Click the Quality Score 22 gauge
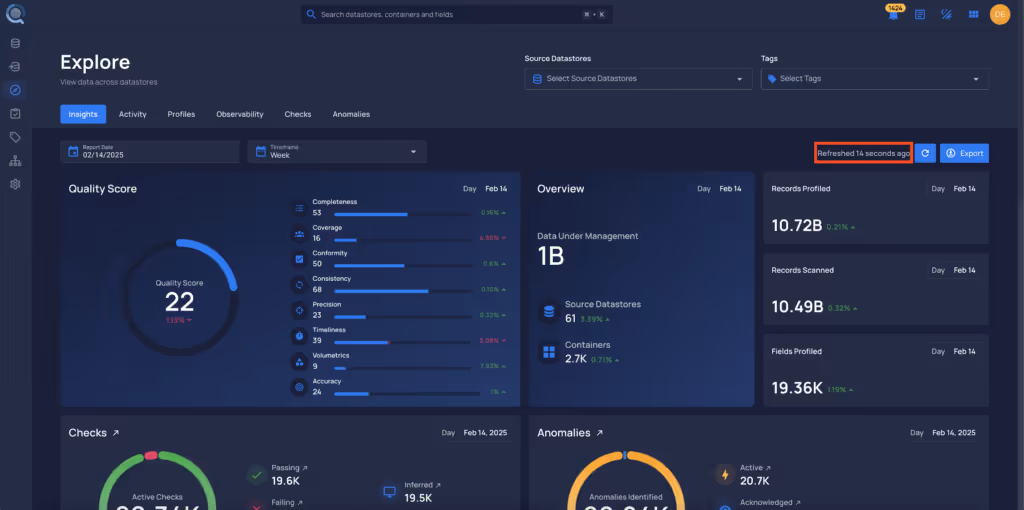This screenshot has width=1024, height=510. click(x=180, y=297)
